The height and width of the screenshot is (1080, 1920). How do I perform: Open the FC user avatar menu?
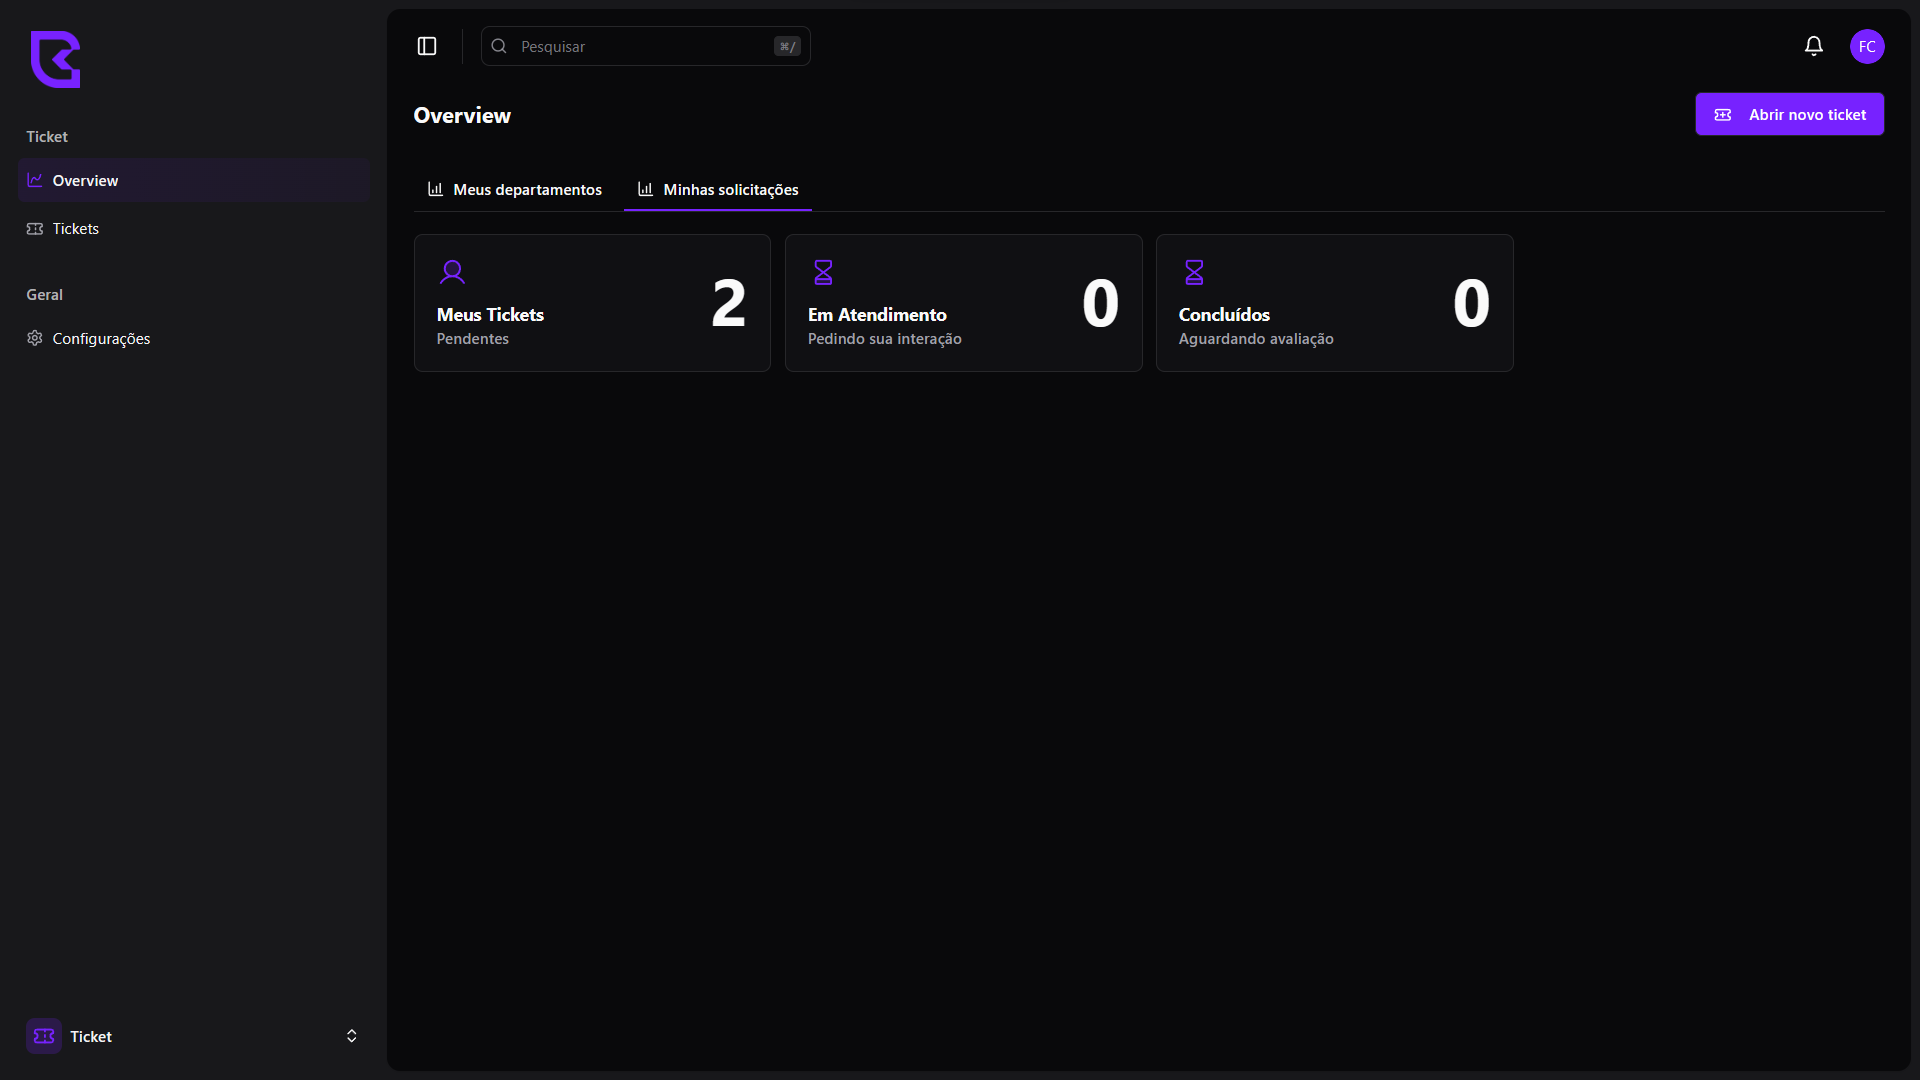pyautogui.click(x=1866, y=46)
